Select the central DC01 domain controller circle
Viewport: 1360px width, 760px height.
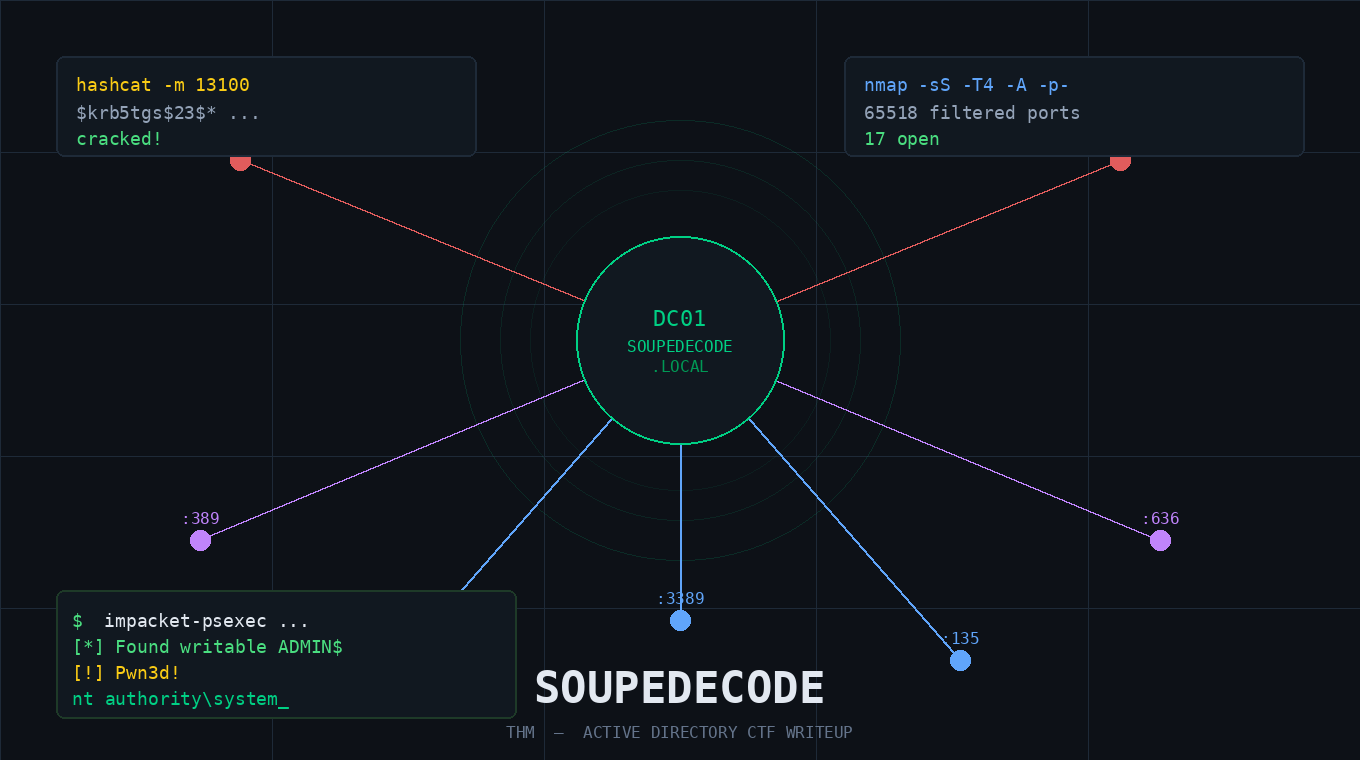680,340
